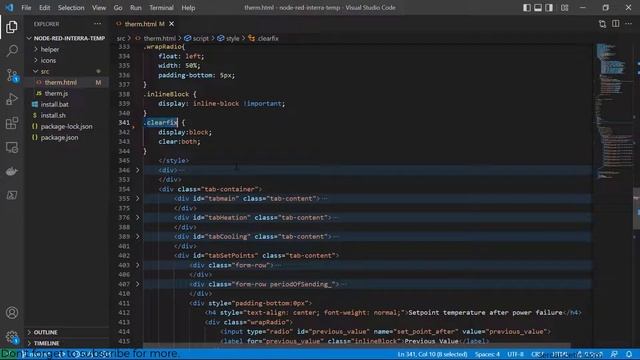Click the src breadcrumb segment
Image resolution: width=640 pixels, height=360 pixels.
pyautogui.click(x=120, y=38)
